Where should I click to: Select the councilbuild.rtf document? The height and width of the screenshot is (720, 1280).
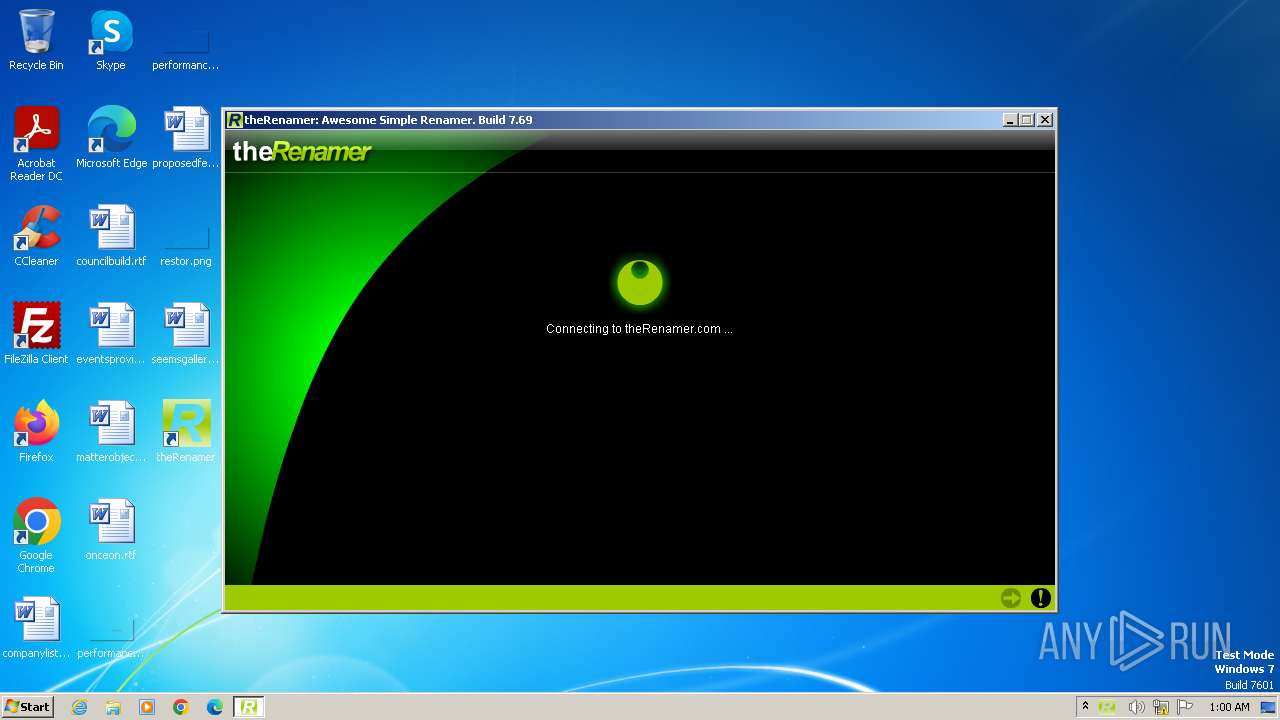coord(111,236)
